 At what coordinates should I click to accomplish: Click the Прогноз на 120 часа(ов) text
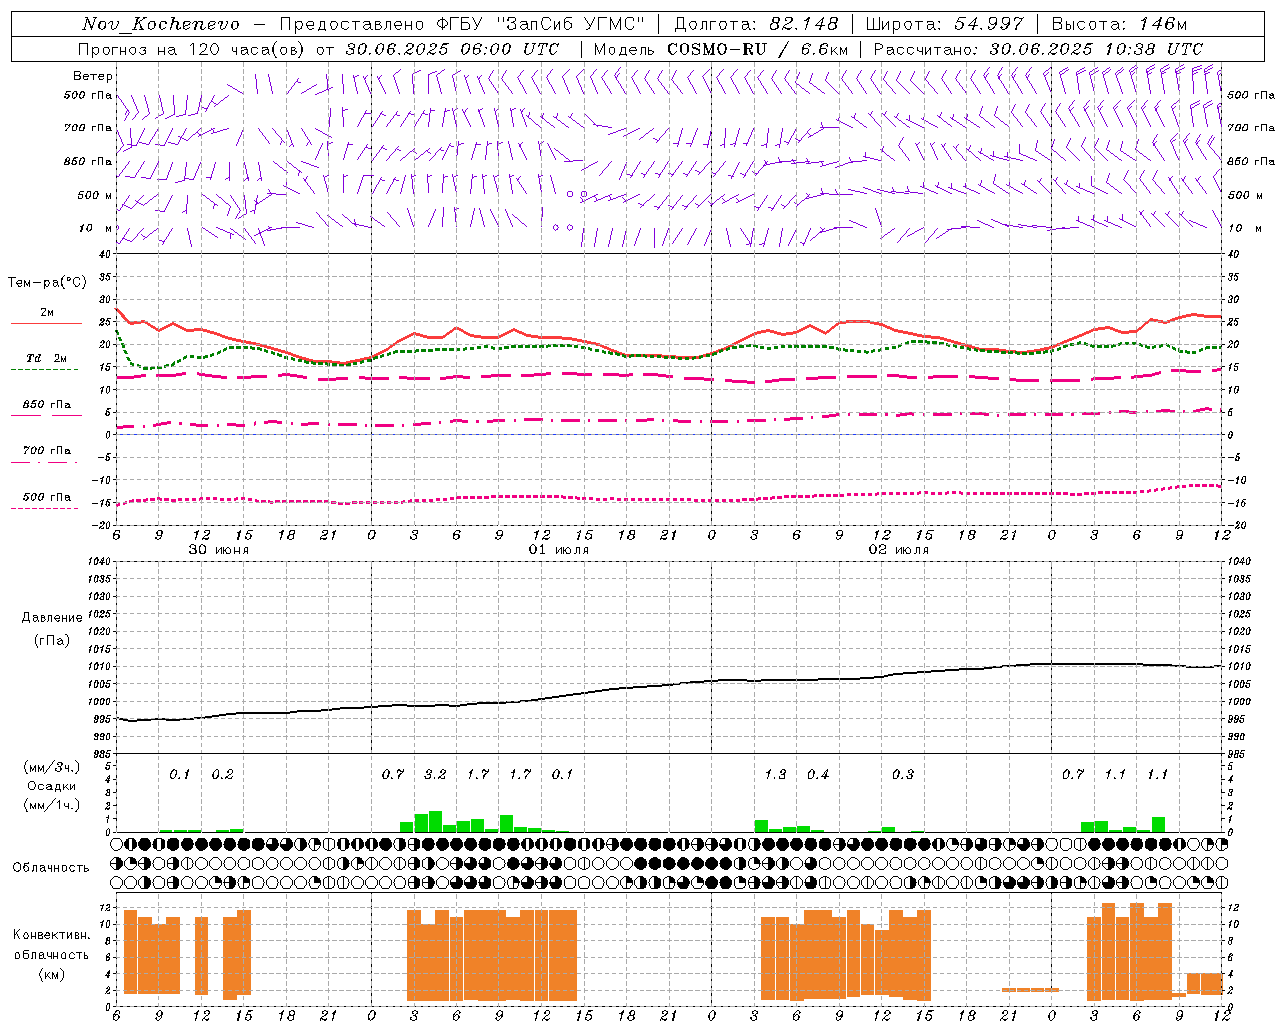tap(193, 49)
